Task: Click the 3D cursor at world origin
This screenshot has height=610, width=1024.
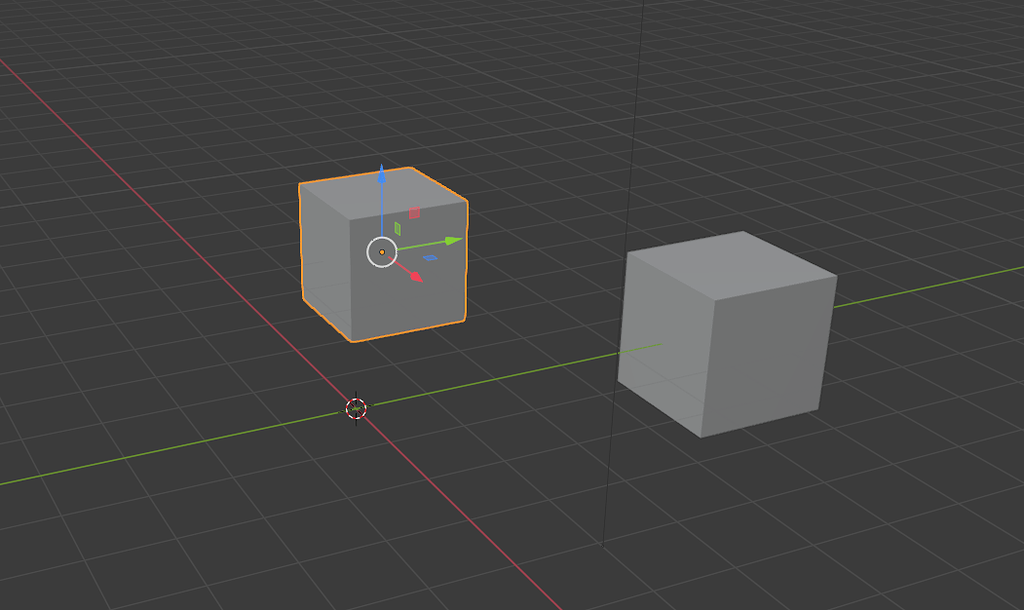Action: [x=357, y=408]
